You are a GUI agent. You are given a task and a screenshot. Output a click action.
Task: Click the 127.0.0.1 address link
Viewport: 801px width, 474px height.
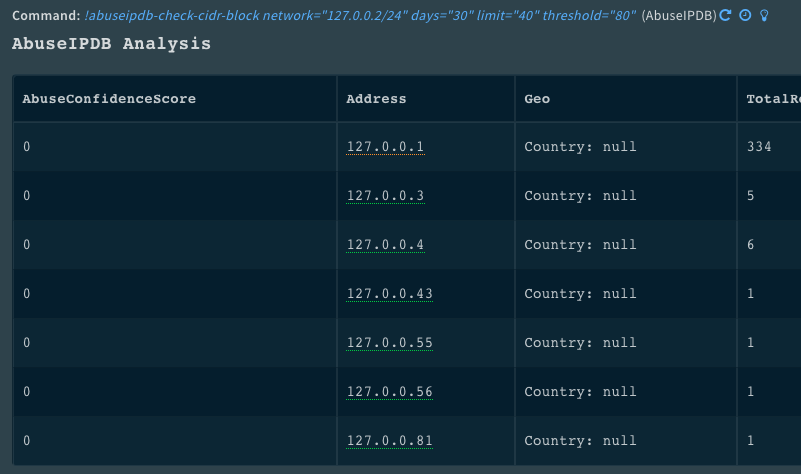[385, 147]
